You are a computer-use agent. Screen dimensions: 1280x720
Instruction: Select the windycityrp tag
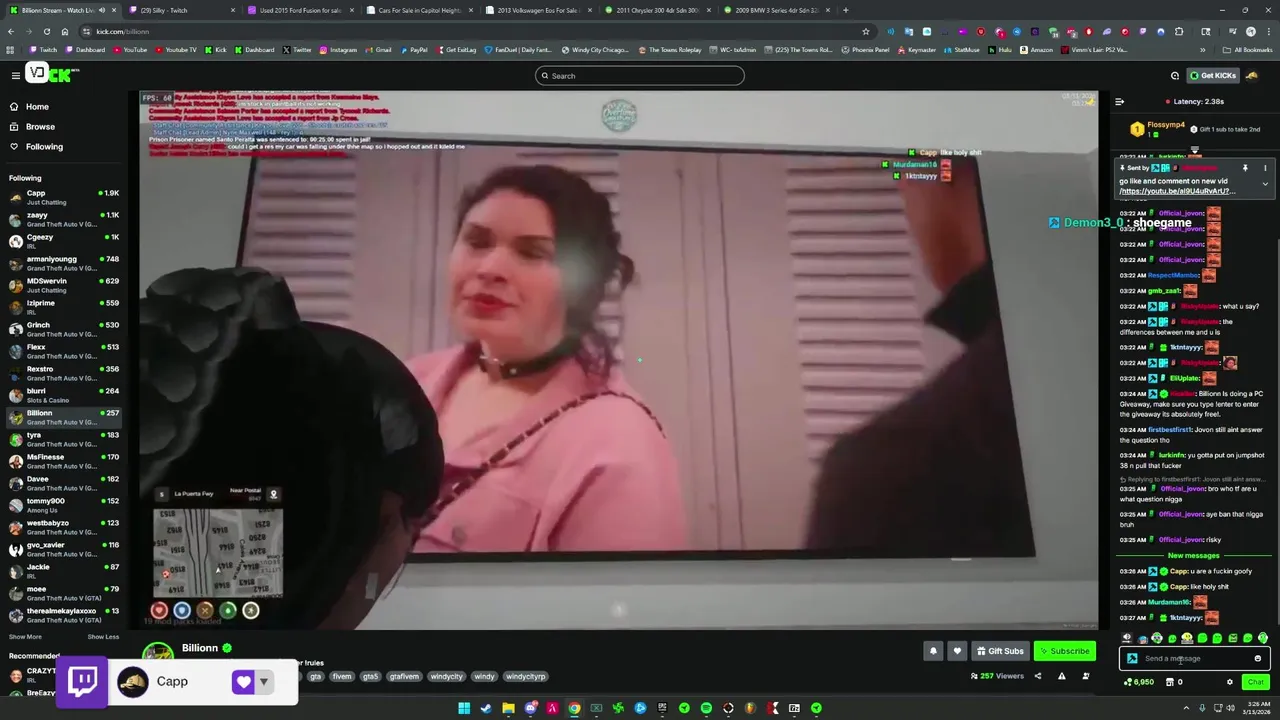click(x=525, y=676)
